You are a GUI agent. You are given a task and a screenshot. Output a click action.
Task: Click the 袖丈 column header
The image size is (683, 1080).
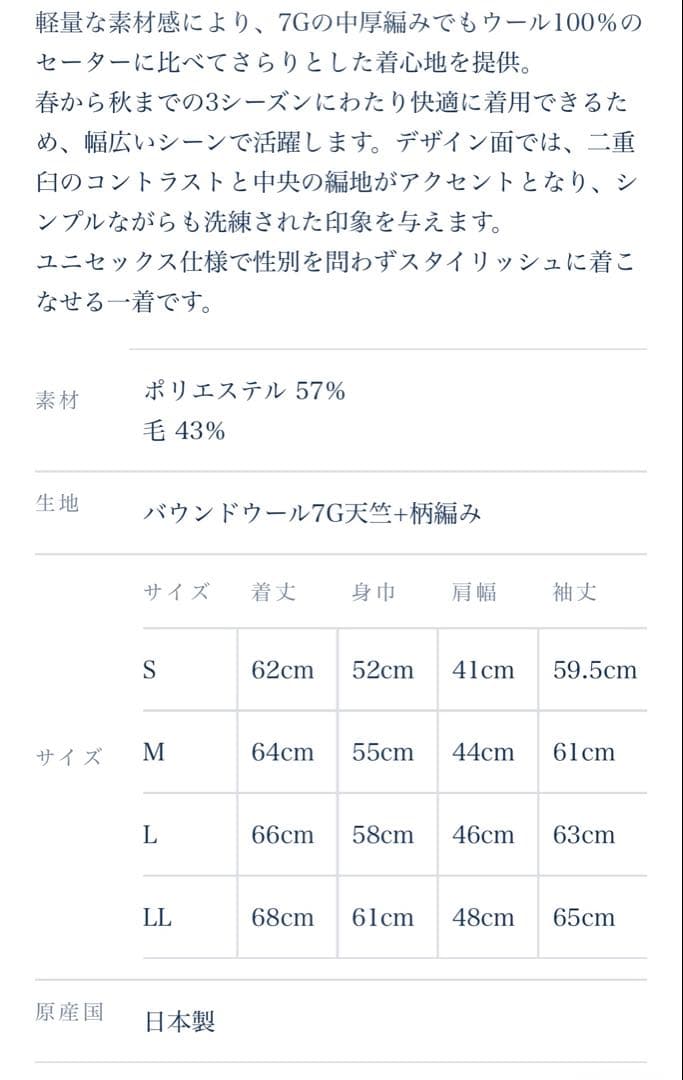(574, 592)
